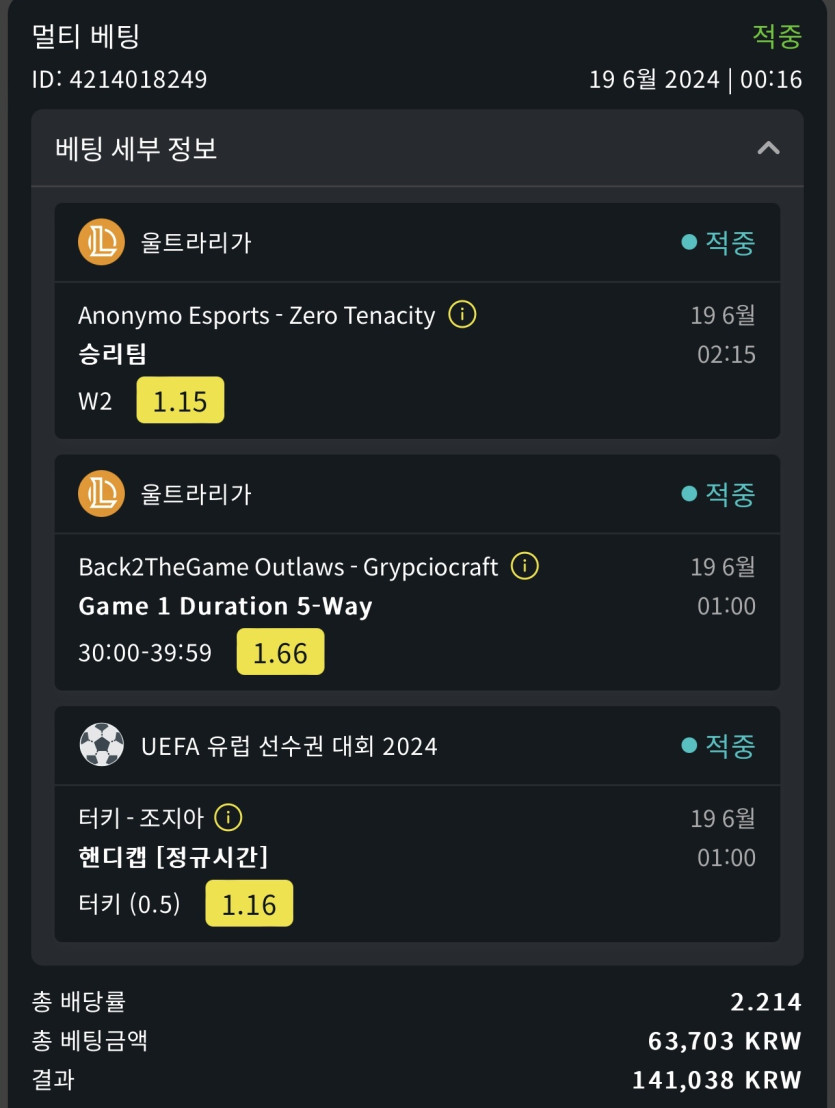Click the 1.16 odds badge

[x=249, y=904]
